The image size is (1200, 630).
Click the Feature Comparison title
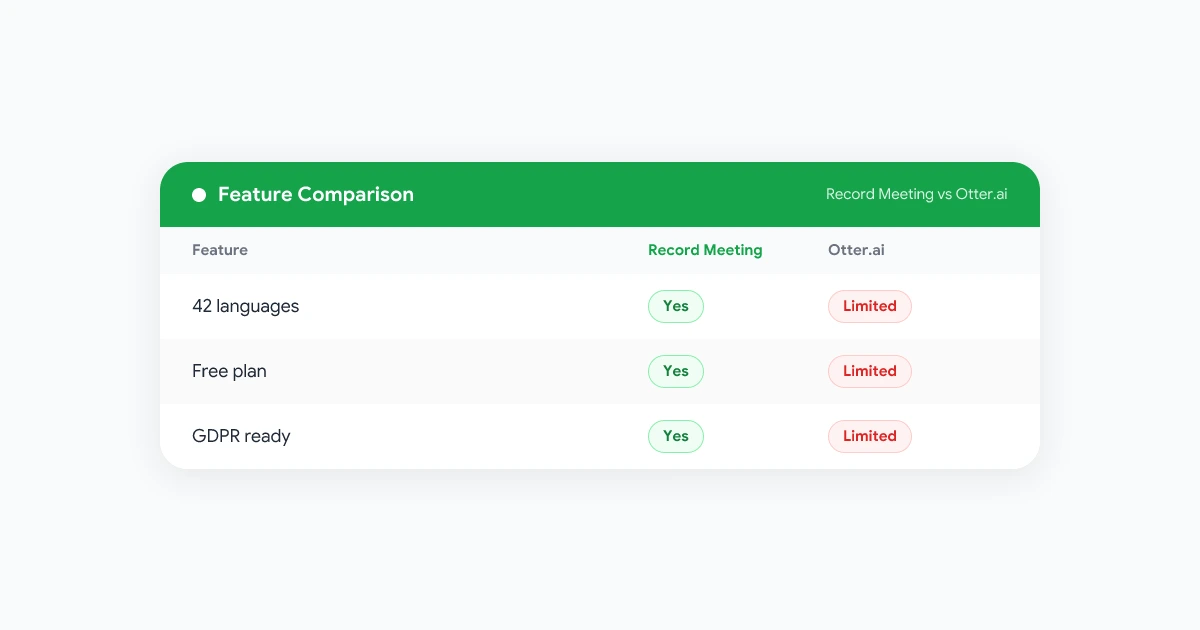(x=316, y=195)
